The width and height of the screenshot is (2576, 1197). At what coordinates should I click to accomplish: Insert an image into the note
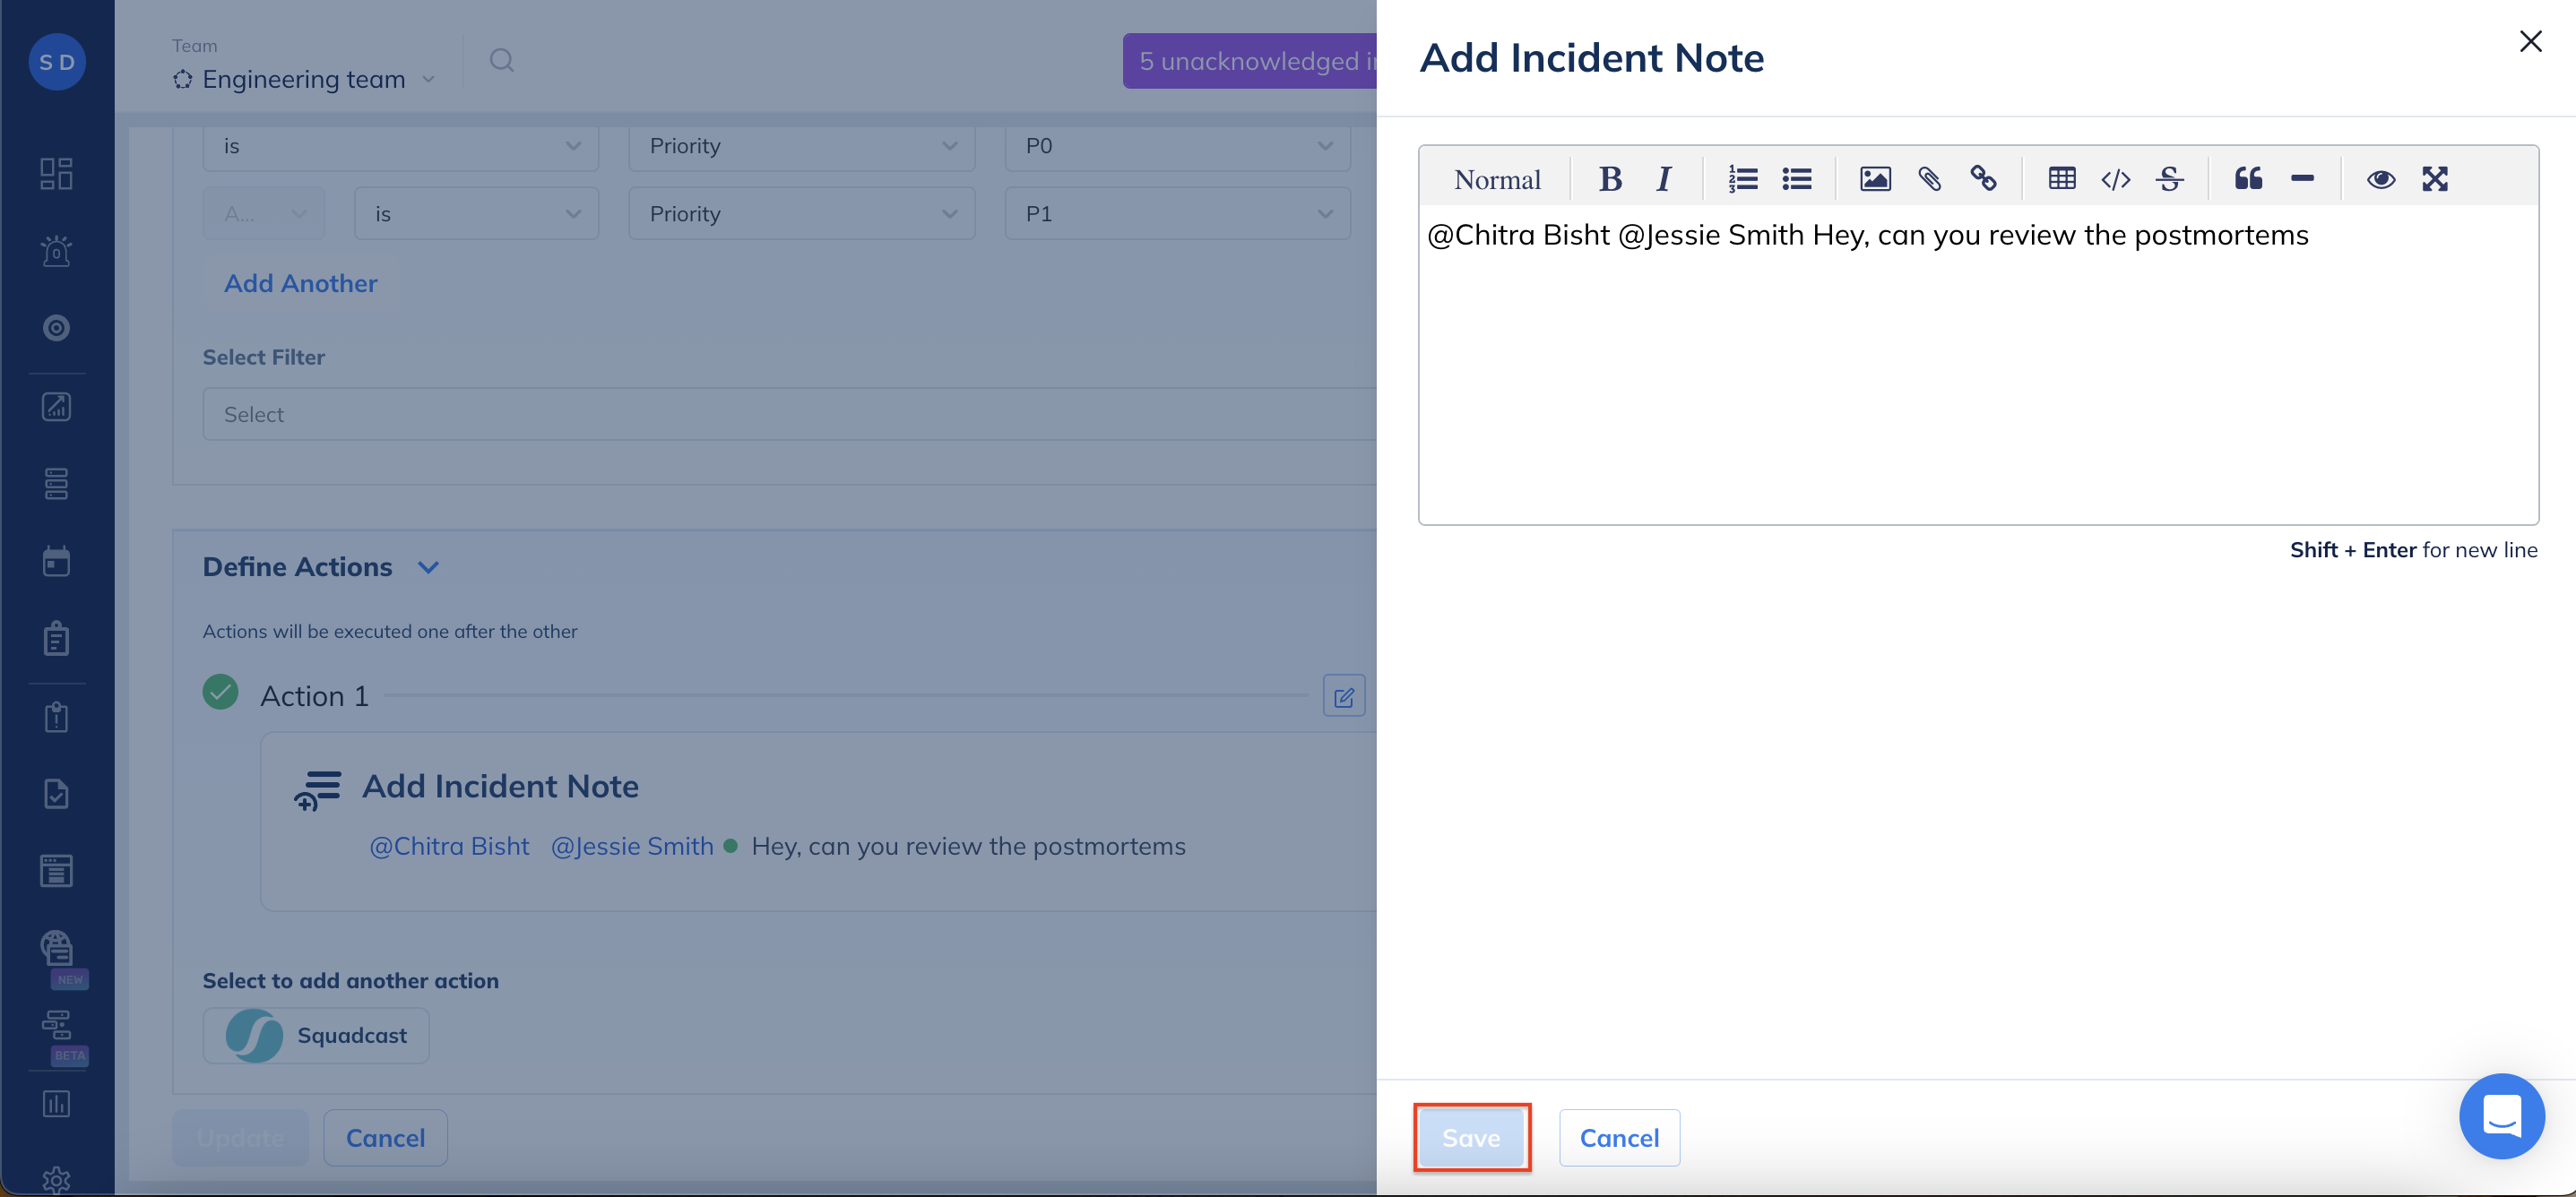click(x=1874, y=179)
